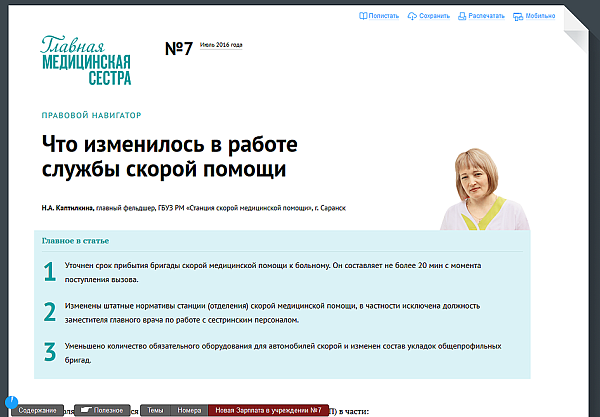Click the blue circle icon above Содержание
This screenshot has width=600, height=417.
point(11,402)
